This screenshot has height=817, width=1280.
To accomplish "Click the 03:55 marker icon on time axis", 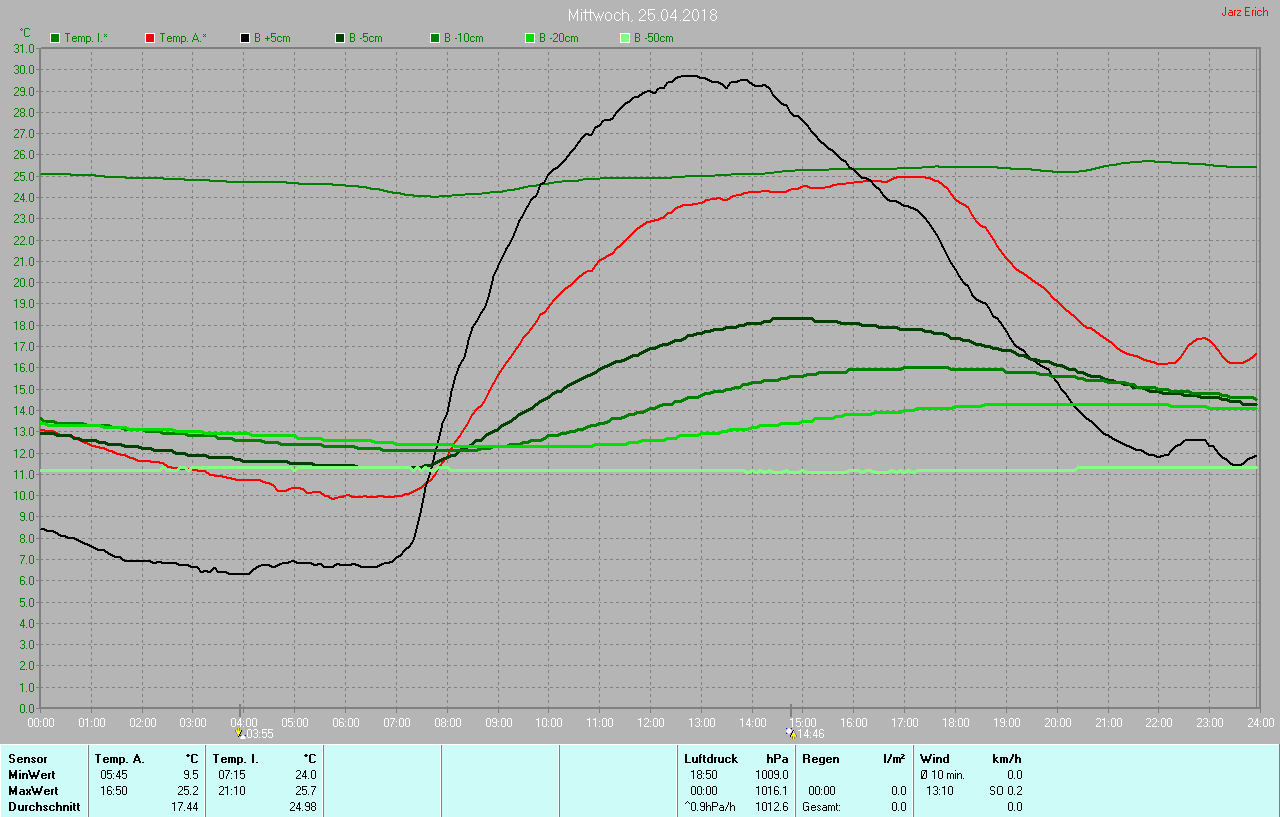I will (239, 732).
